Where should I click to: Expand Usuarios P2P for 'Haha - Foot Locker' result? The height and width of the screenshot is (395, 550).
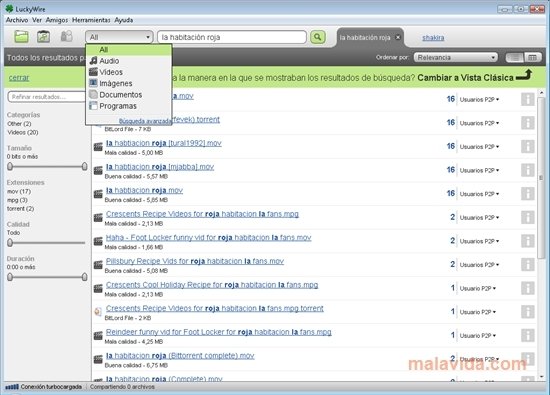tap(479, 241)
